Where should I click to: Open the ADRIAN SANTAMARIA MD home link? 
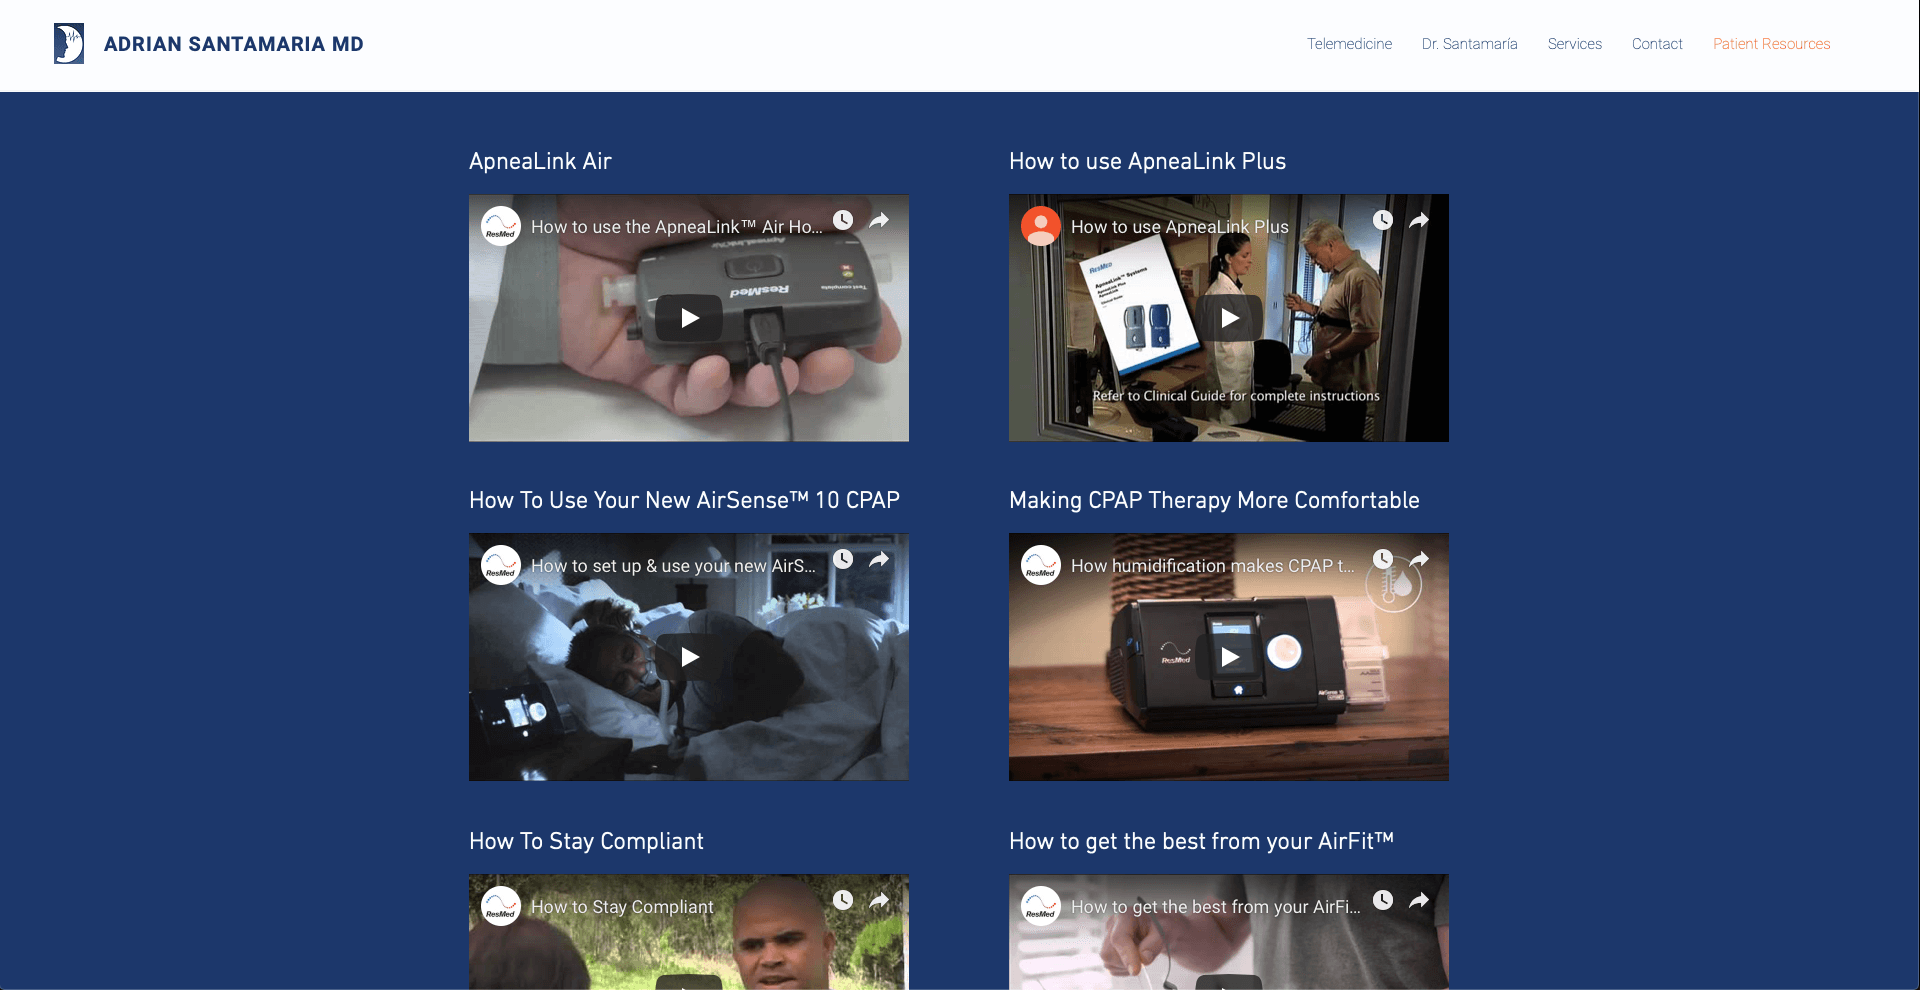233,44
